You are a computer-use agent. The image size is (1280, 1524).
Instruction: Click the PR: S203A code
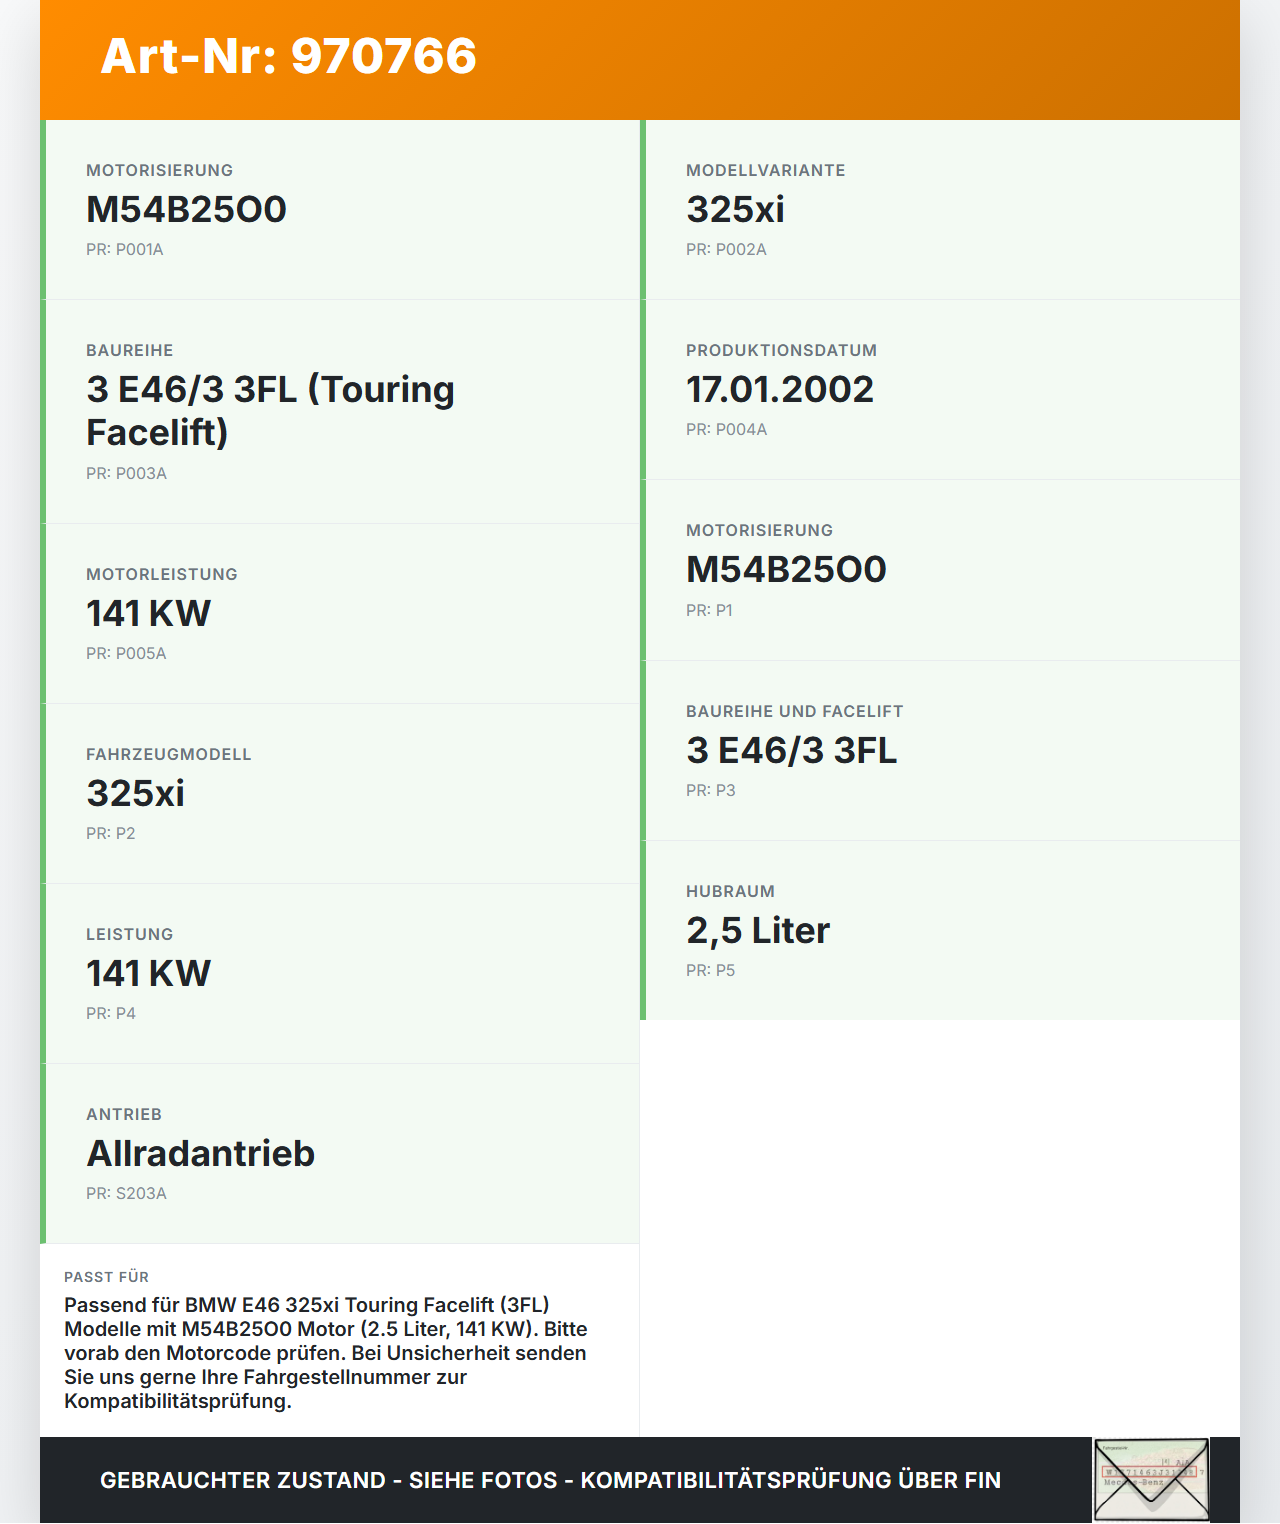coord(126,1192)
